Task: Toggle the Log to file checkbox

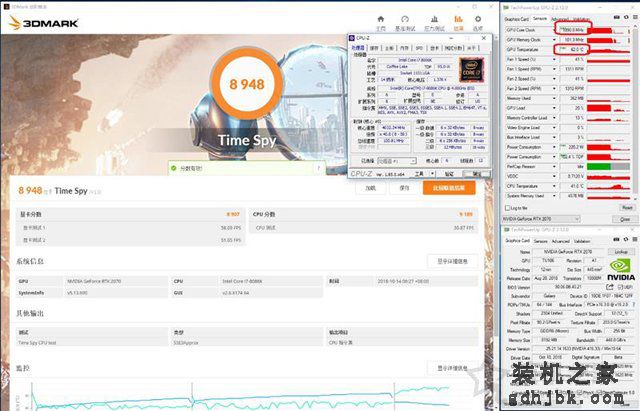Action: tap(508, 208)
